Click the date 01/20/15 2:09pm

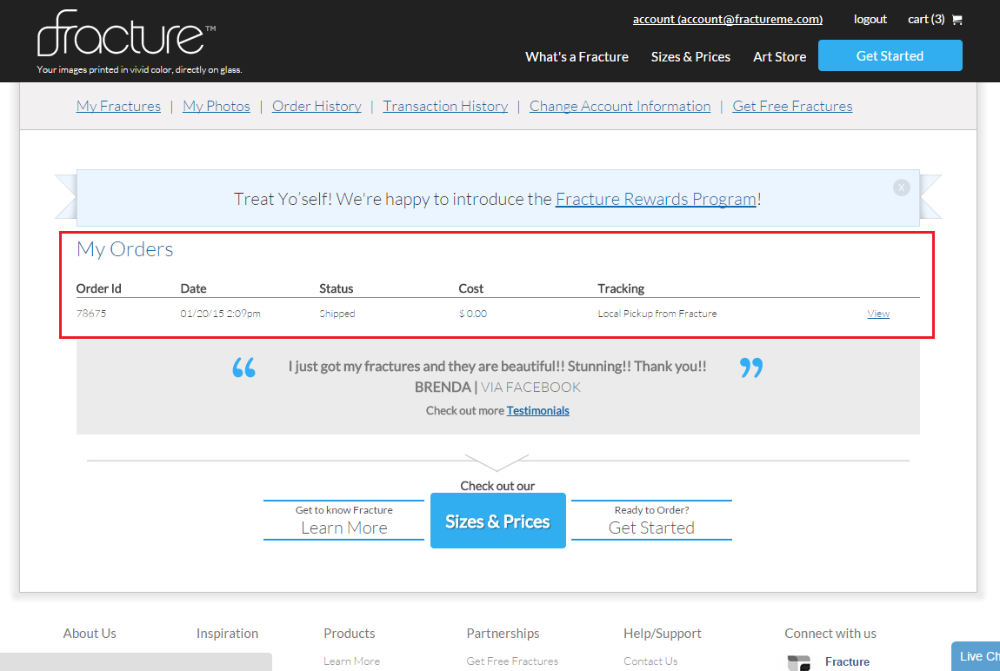pos(220,313)
